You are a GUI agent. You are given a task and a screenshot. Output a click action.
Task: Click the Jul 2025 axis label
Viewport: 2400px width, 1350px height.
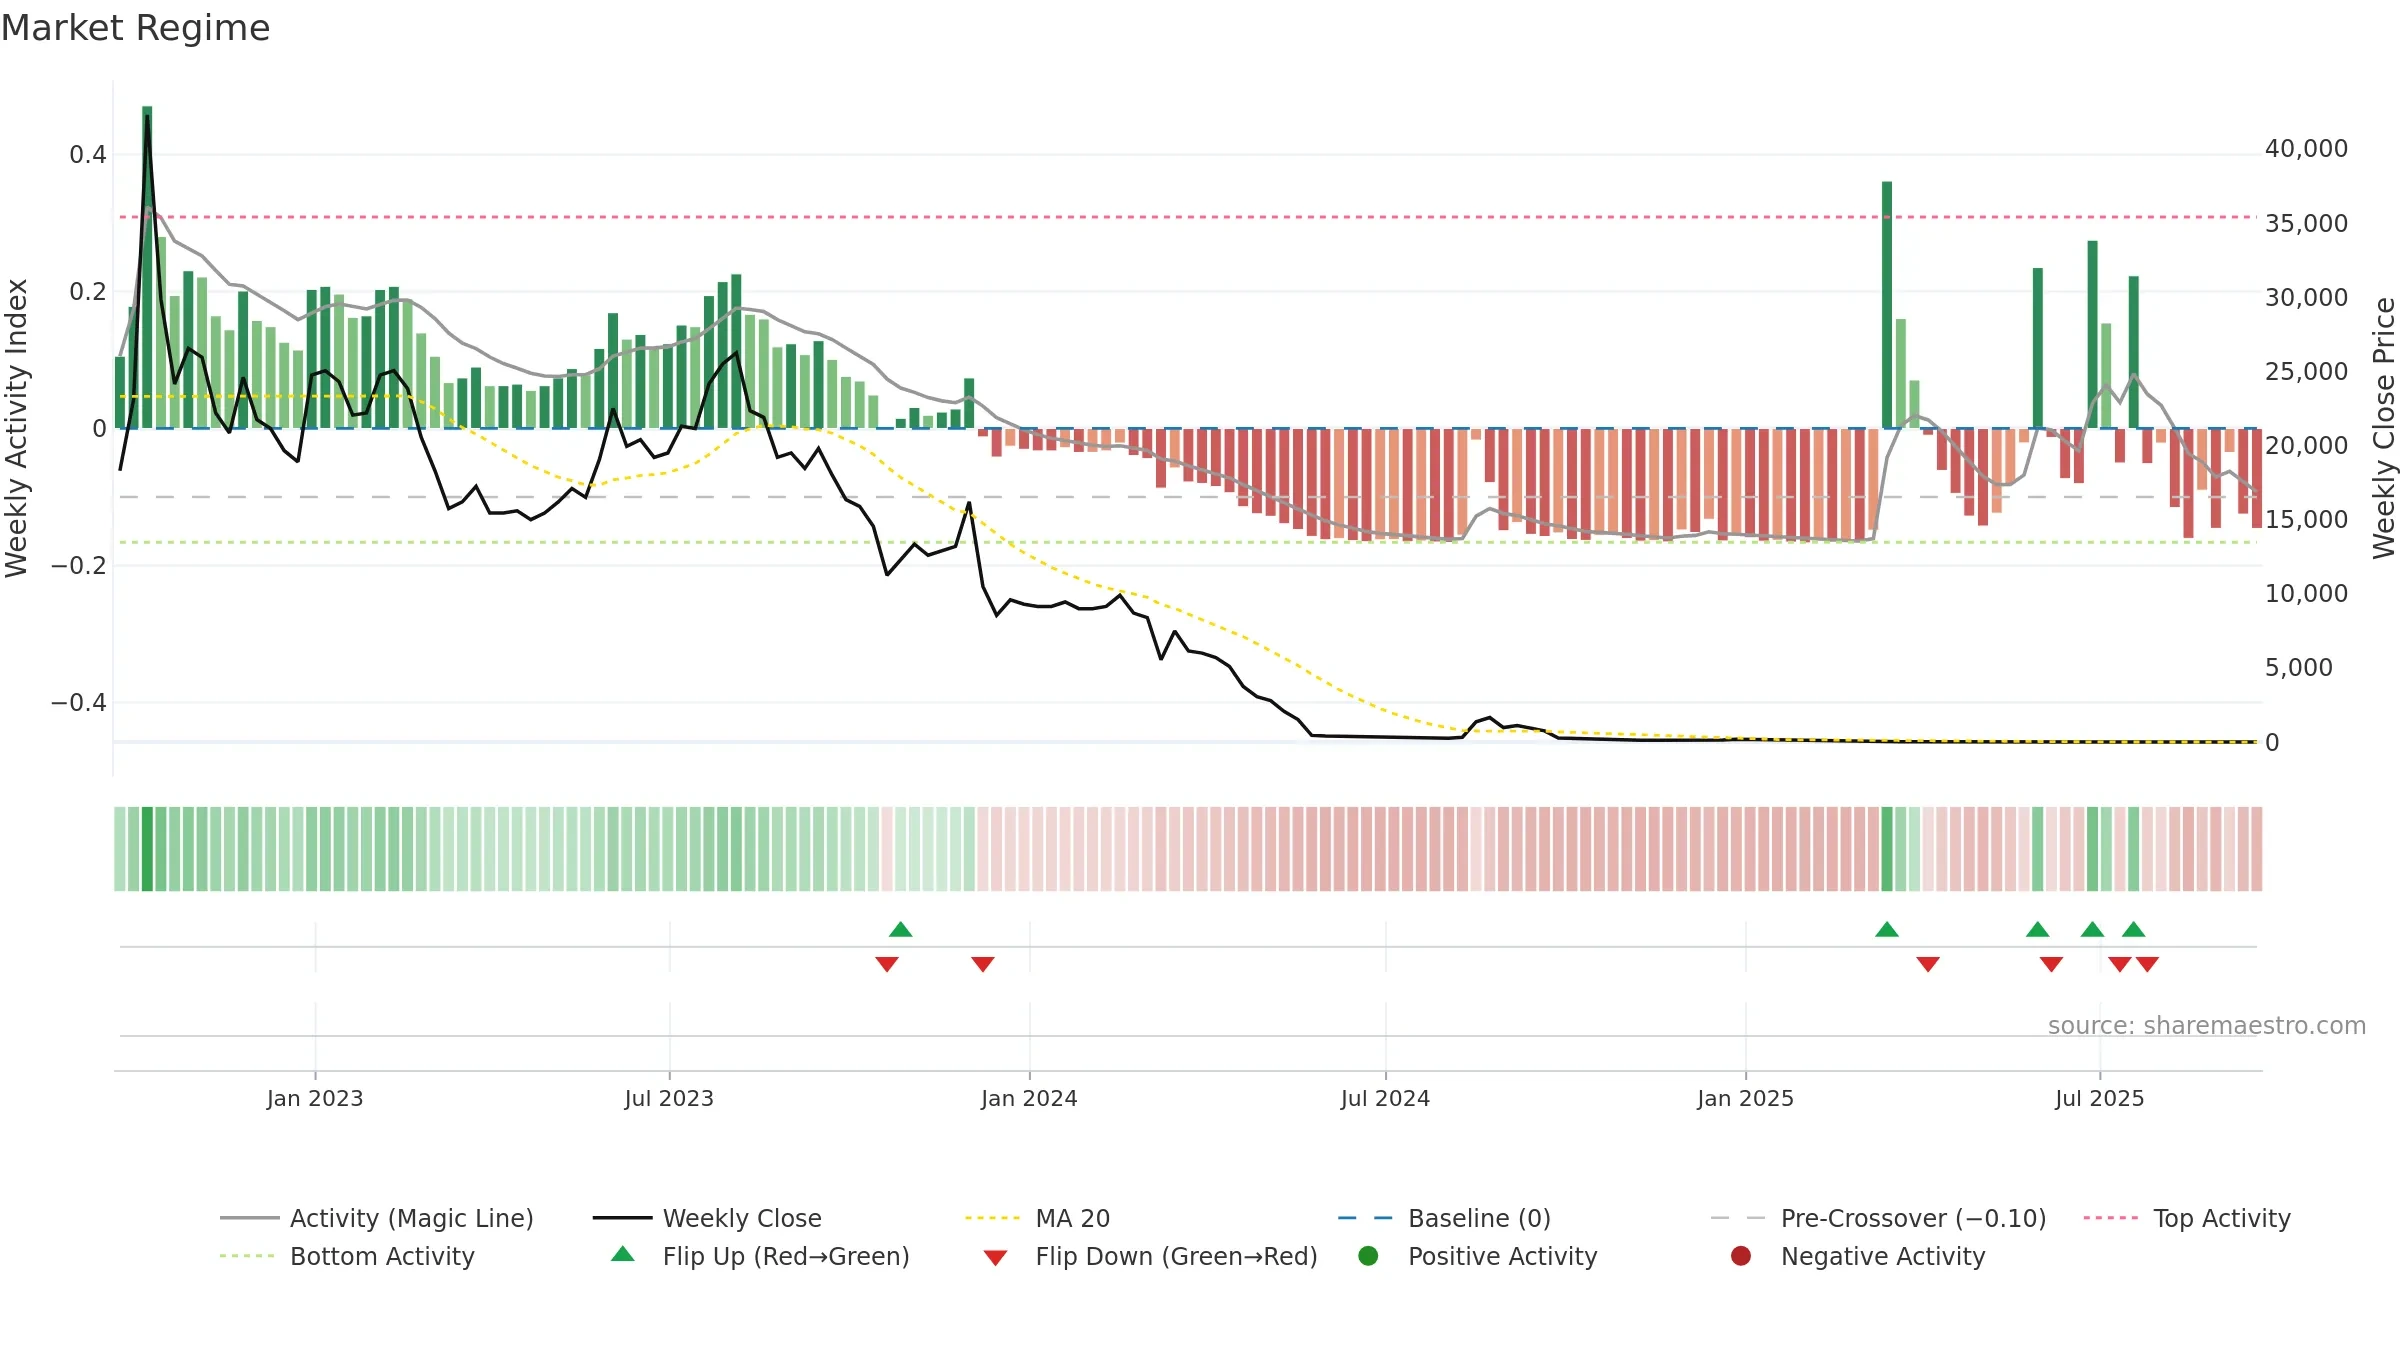point(2100,1098)
